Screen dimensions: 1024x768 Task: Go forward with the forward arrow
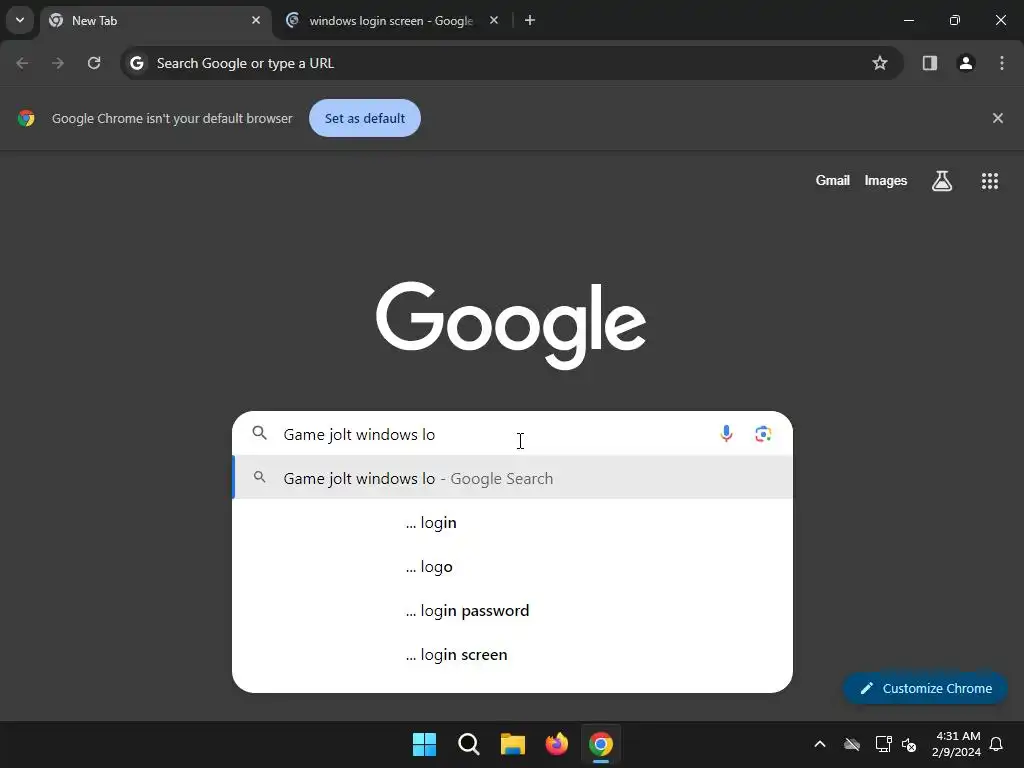point(58,63)
